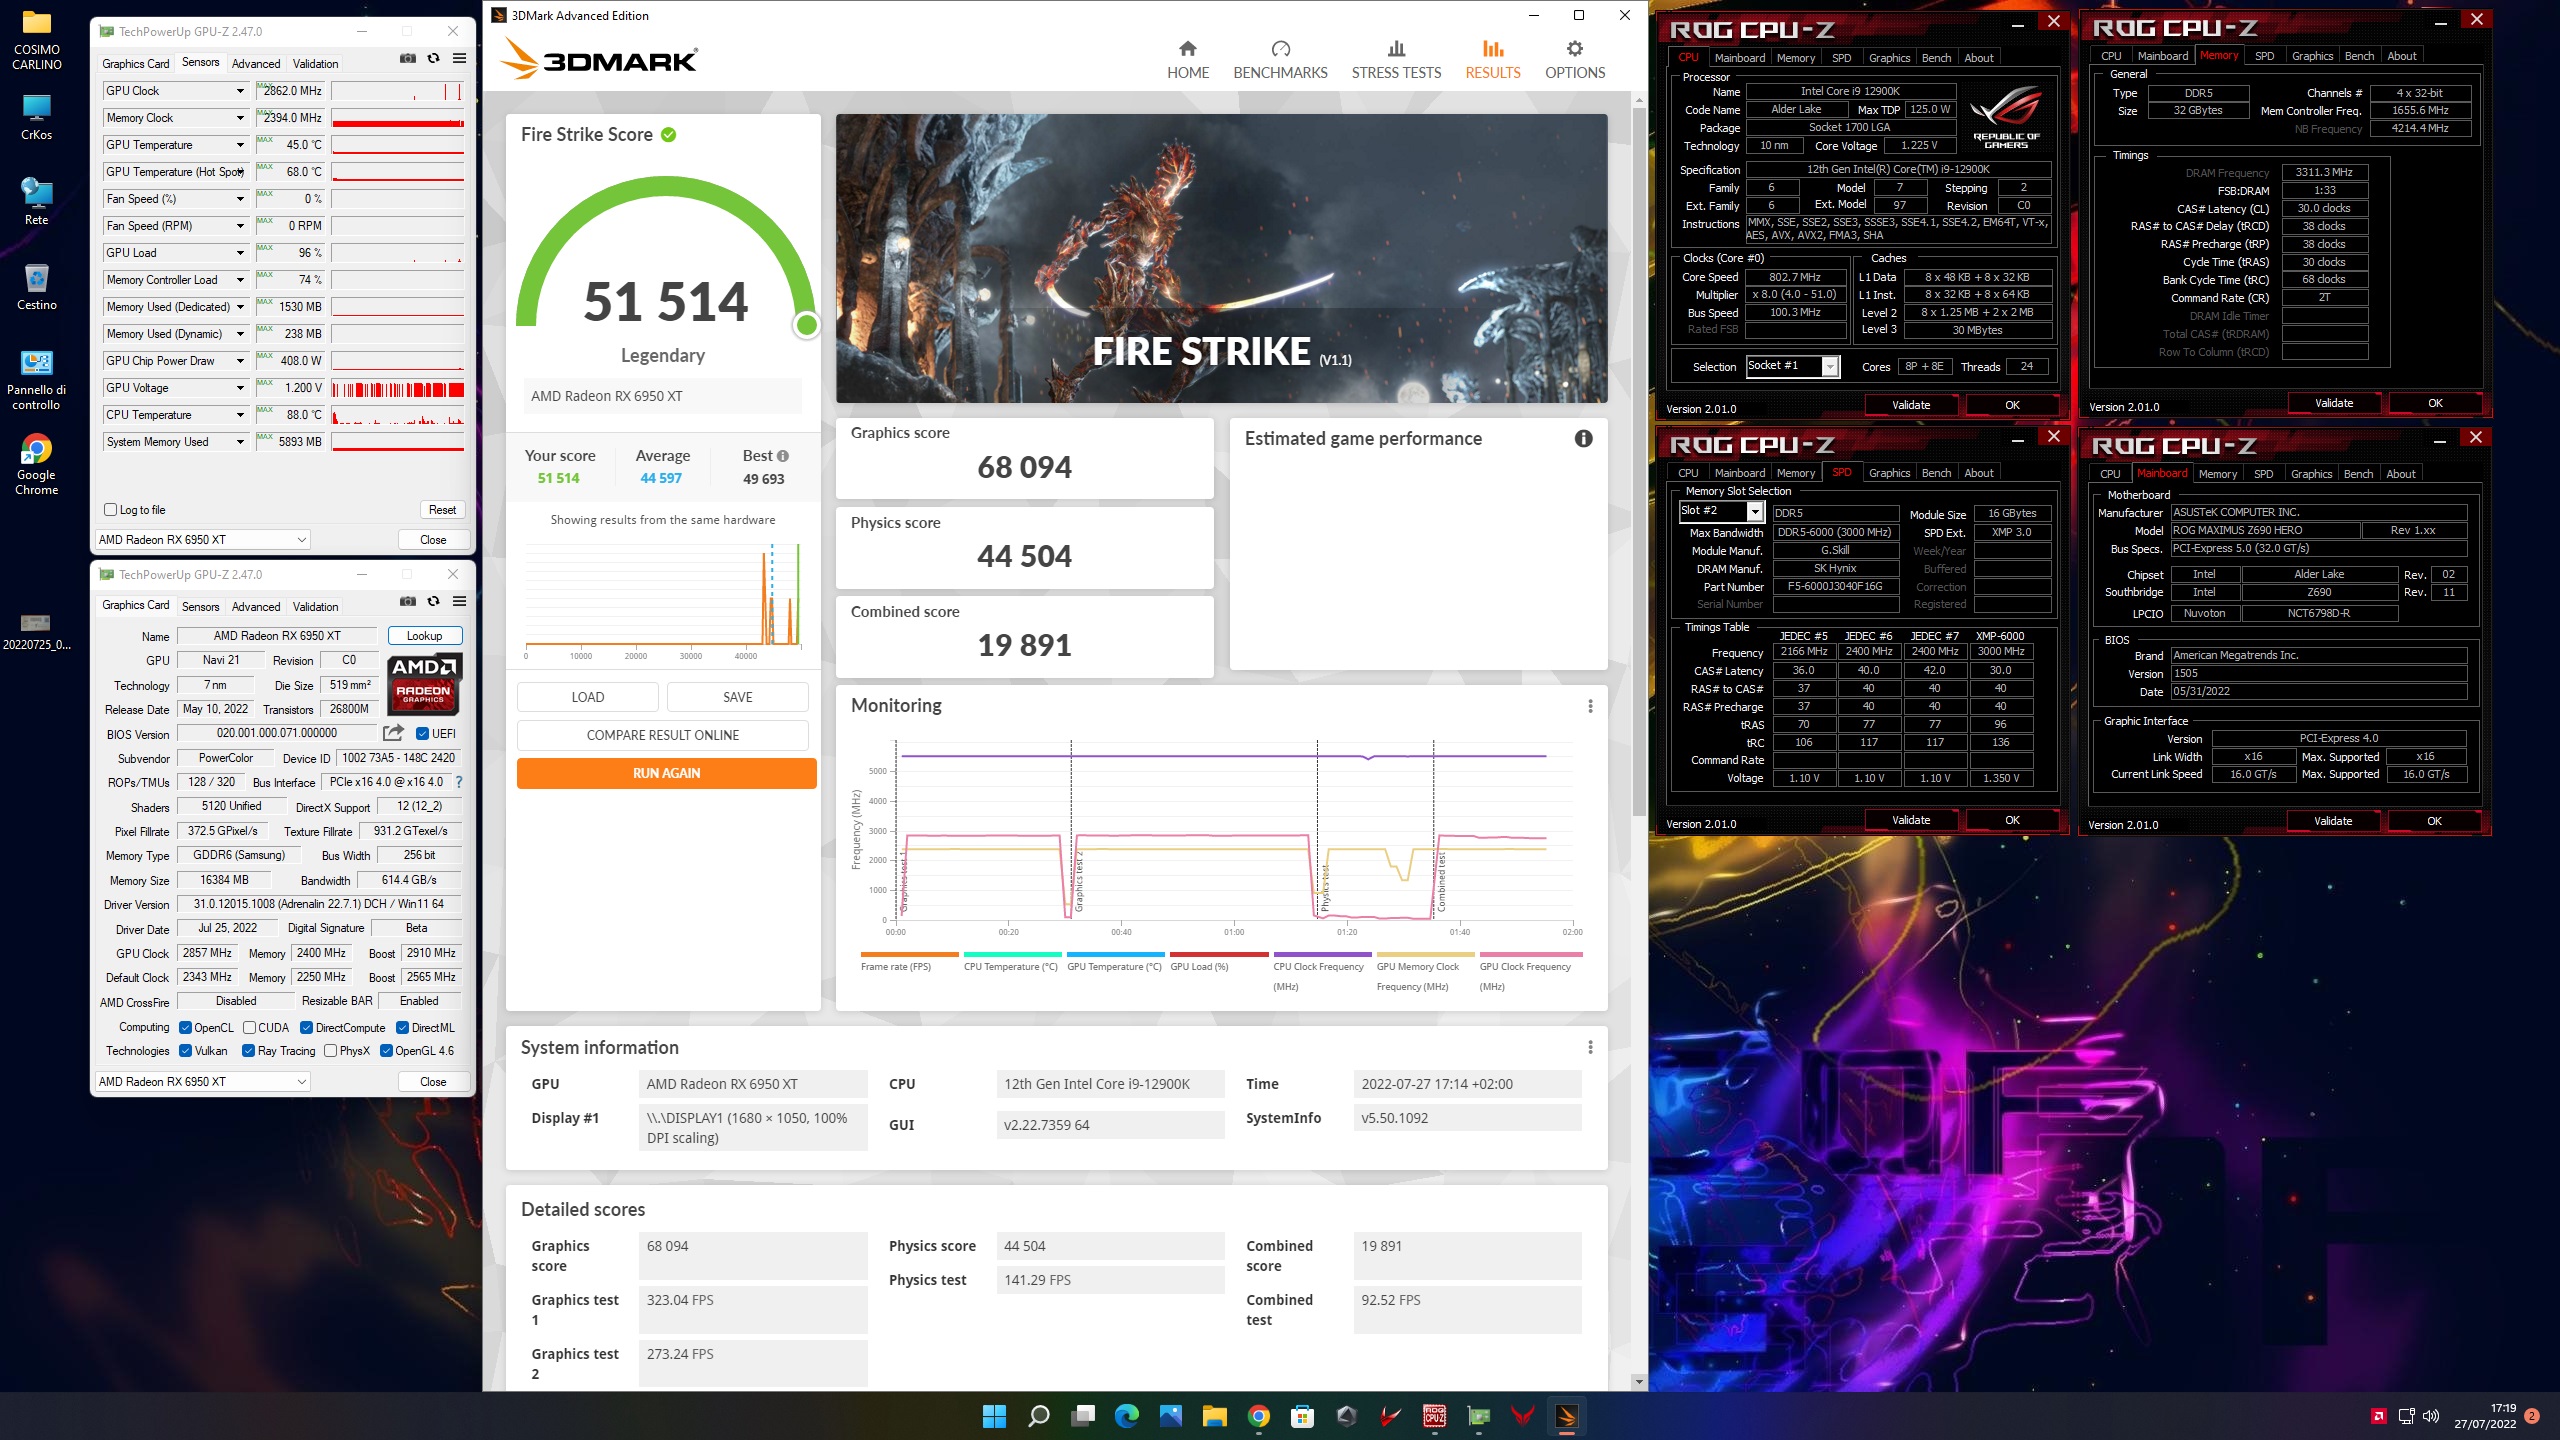
Task: Click the LOAD result button
Action: click(x=587, y=697)
